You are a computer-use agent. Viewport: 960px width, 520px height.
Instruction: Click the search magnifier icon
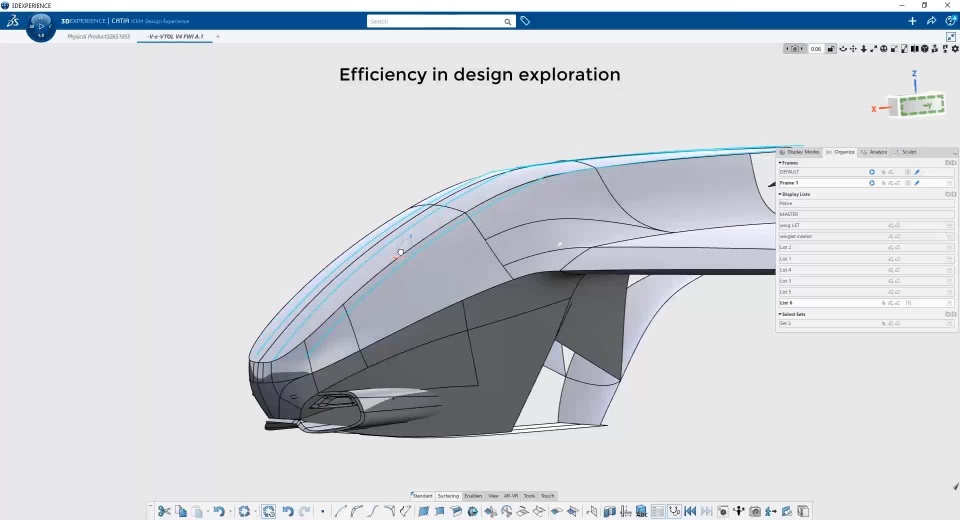pyautogui.click(x=508, y=21)
